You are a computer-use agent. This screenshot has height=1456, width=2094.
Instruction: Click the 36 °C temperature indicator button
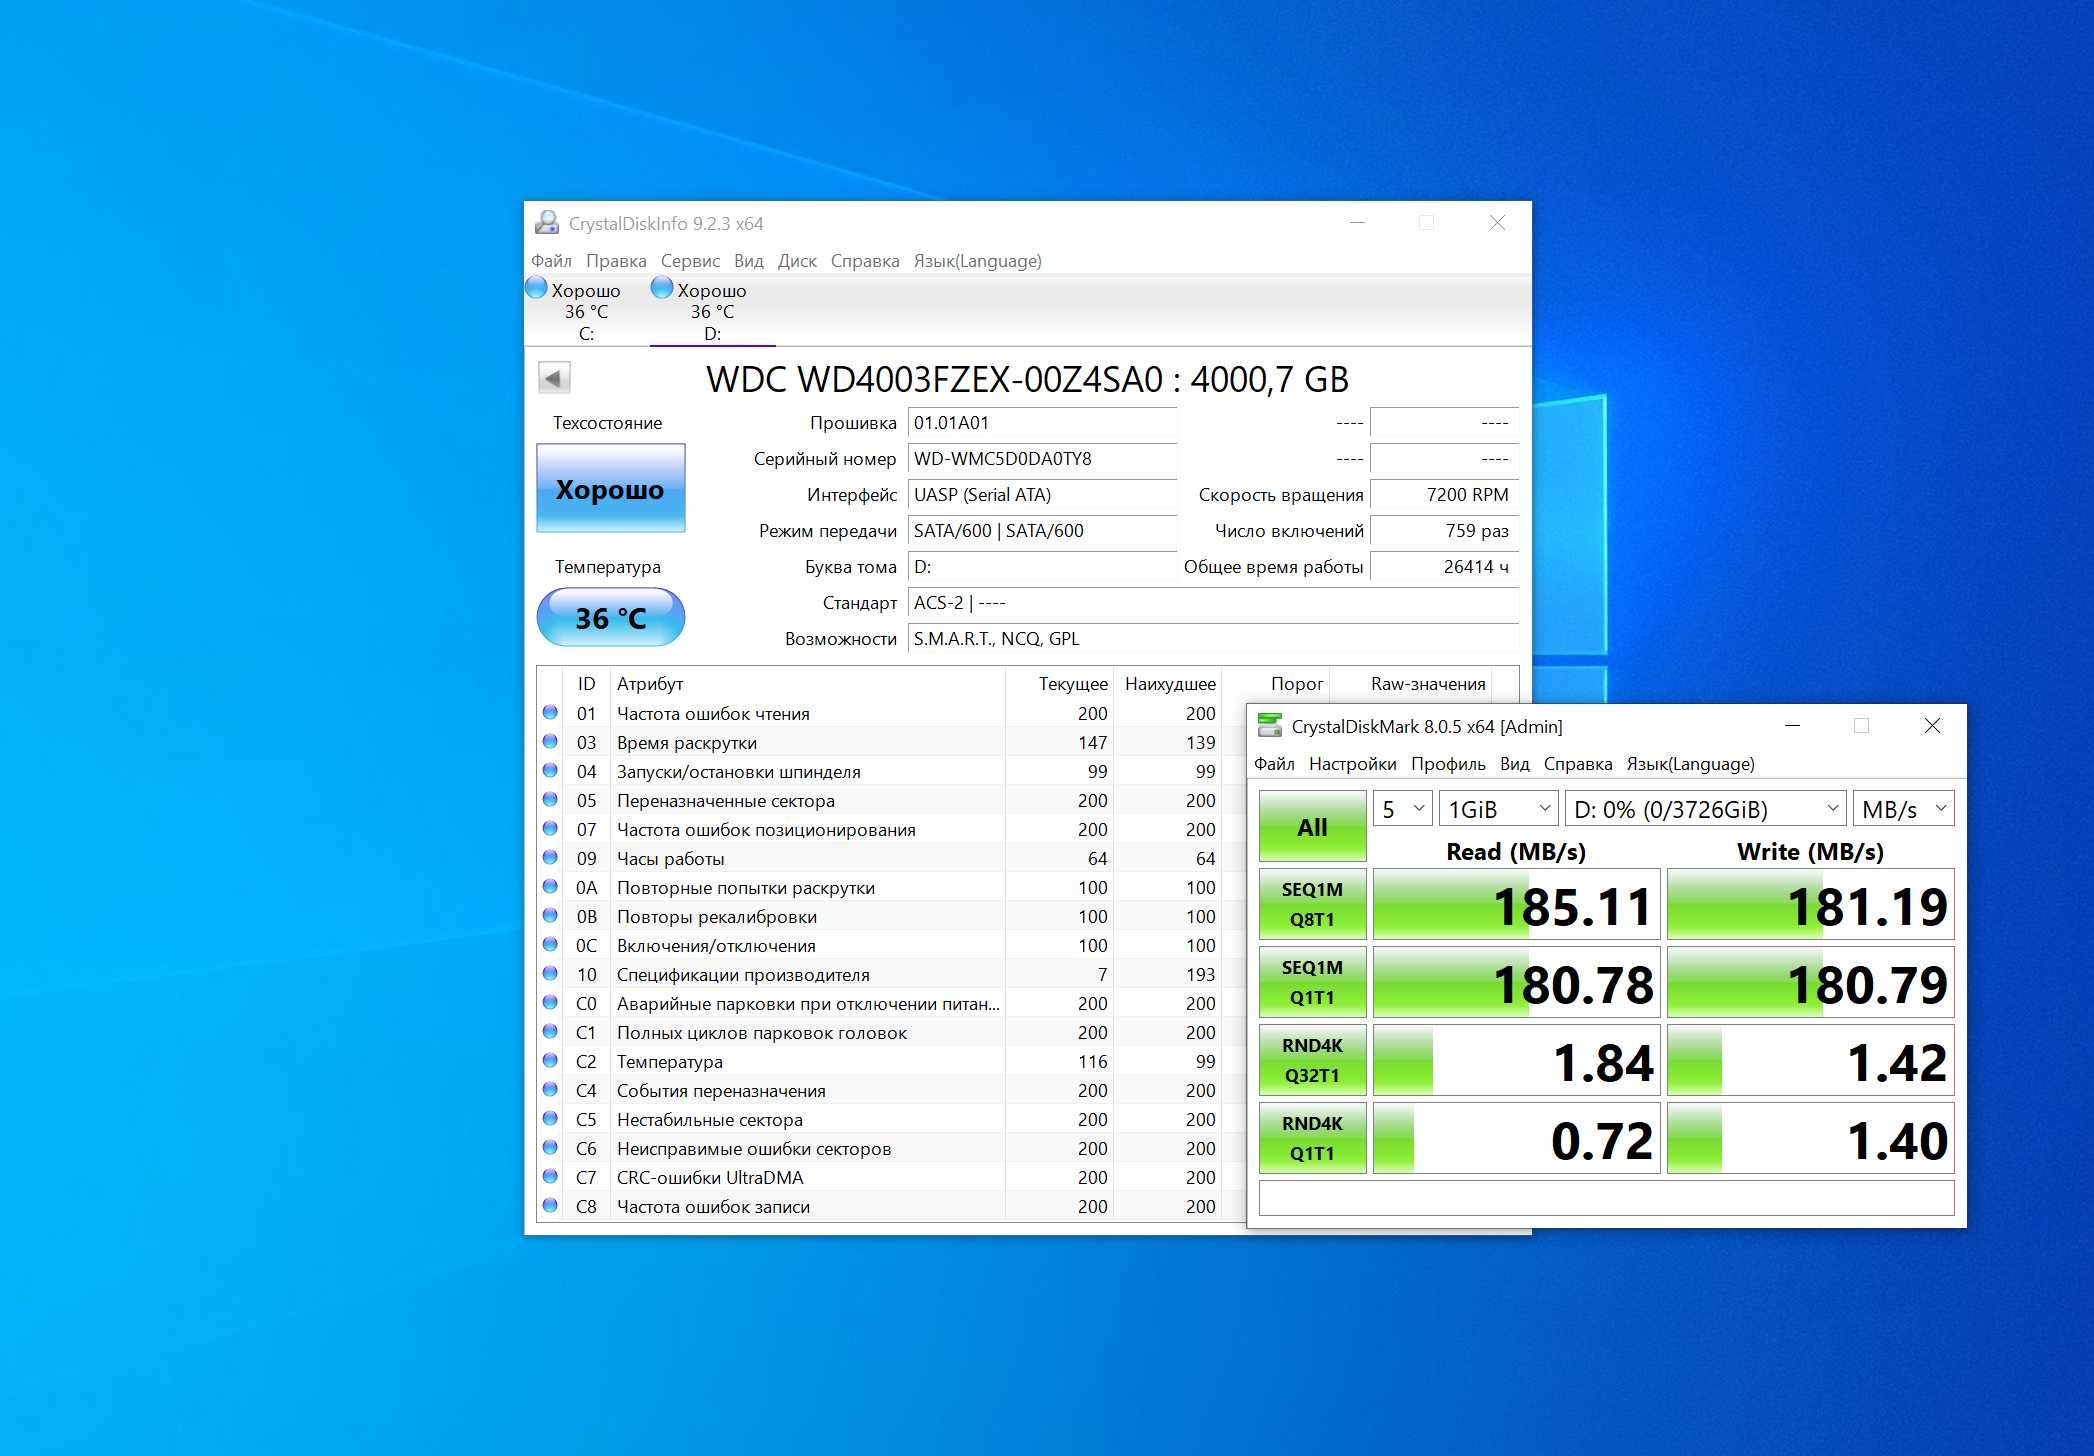tap(610, 617)
